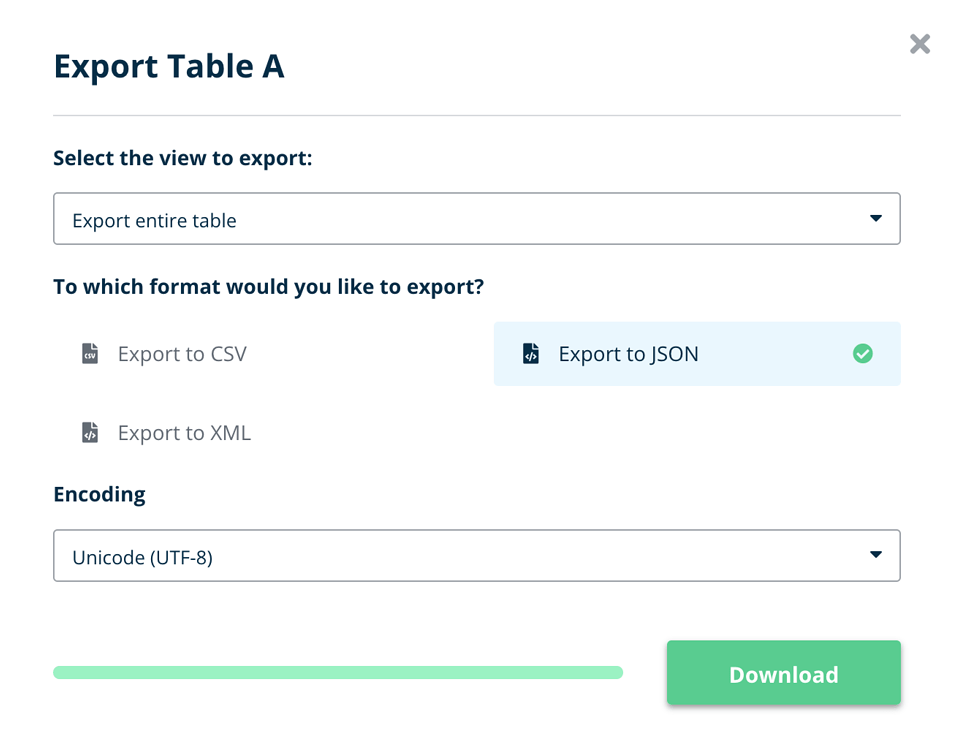Close the Export Table A dialog
The width and height of the screenshot is (955, 750).
[x=920, y=44]
